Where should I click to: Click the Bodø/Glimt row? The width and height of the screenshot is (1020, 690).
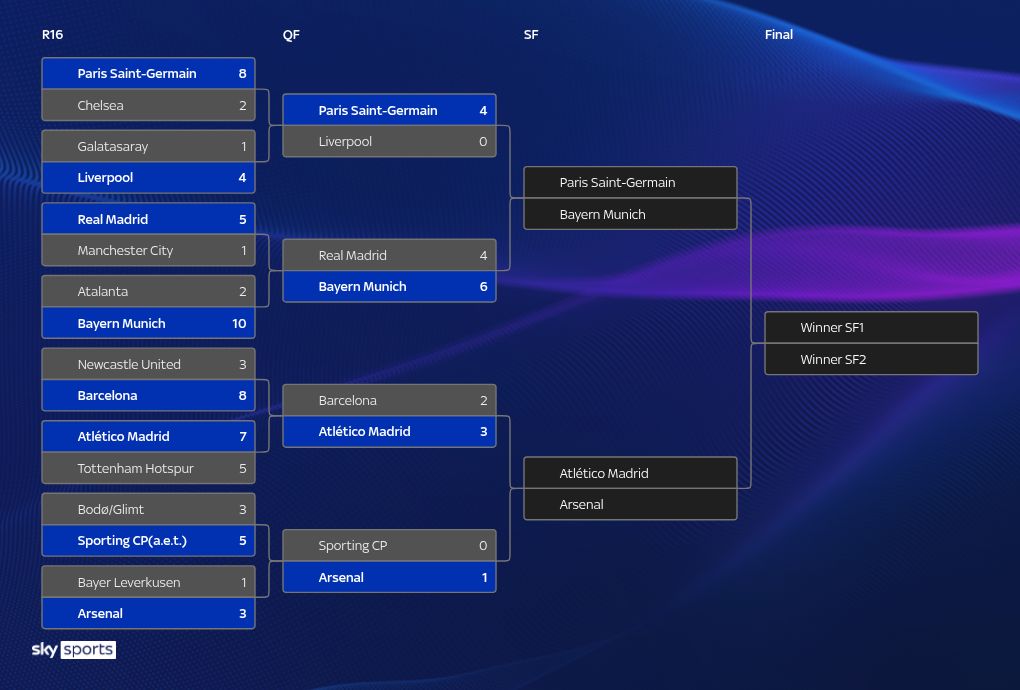point(148,509)
